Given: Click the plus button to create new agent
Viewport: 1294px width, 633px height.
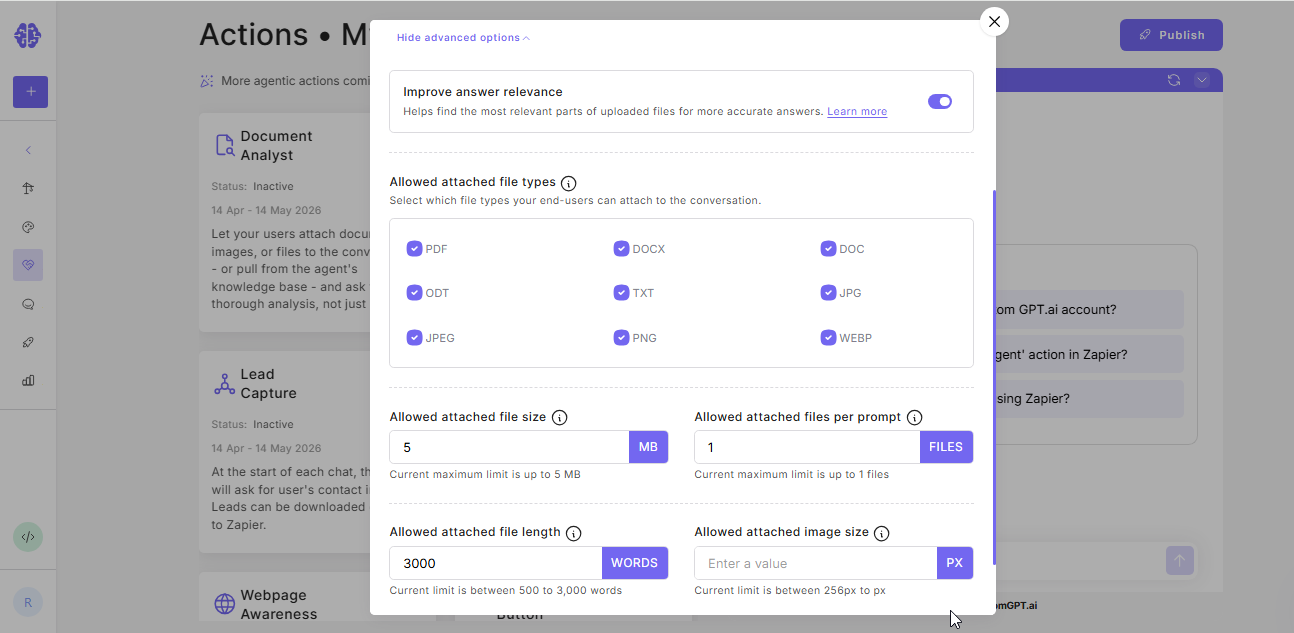Looking at the screenshot, I should coord(30,91).
